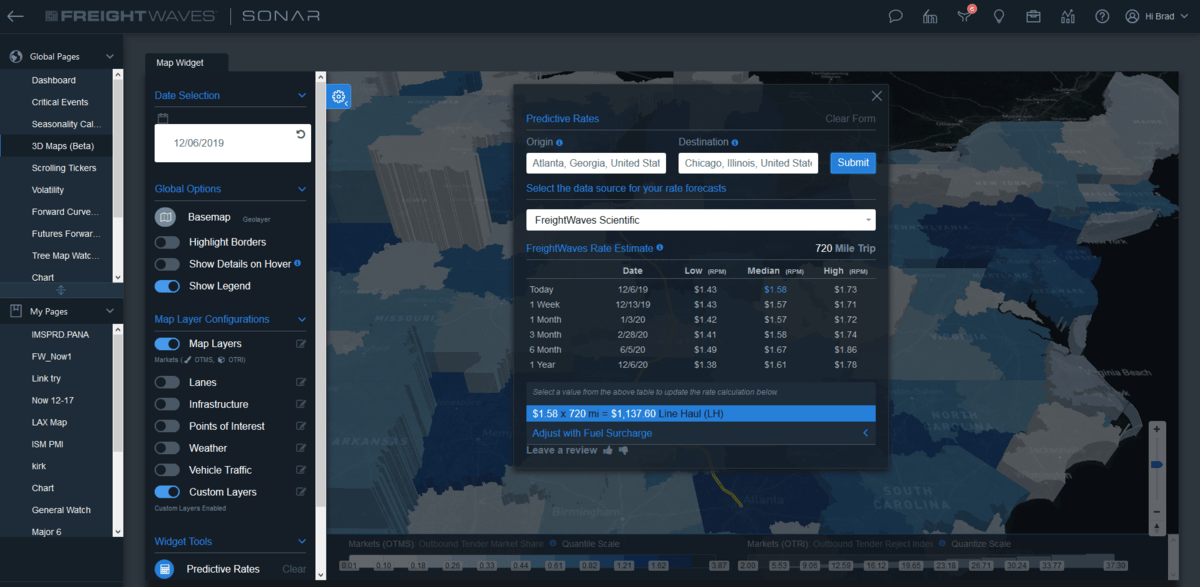
Task: Click the map zoom slider handle
Action: [1157, 465]
